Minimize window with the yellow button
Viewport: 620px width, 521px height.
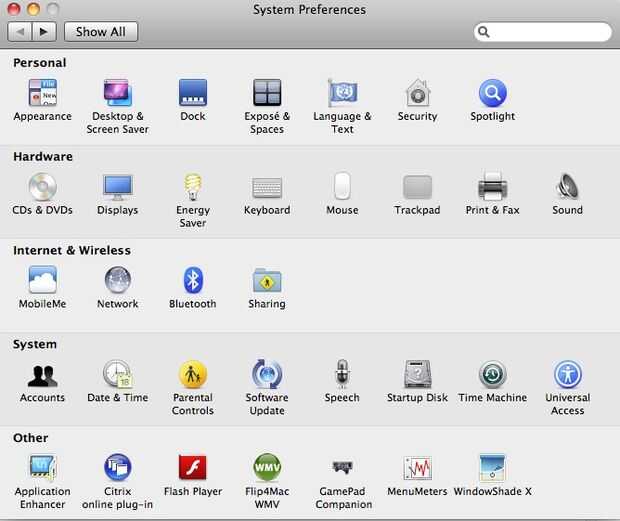(x=34, y=9)
